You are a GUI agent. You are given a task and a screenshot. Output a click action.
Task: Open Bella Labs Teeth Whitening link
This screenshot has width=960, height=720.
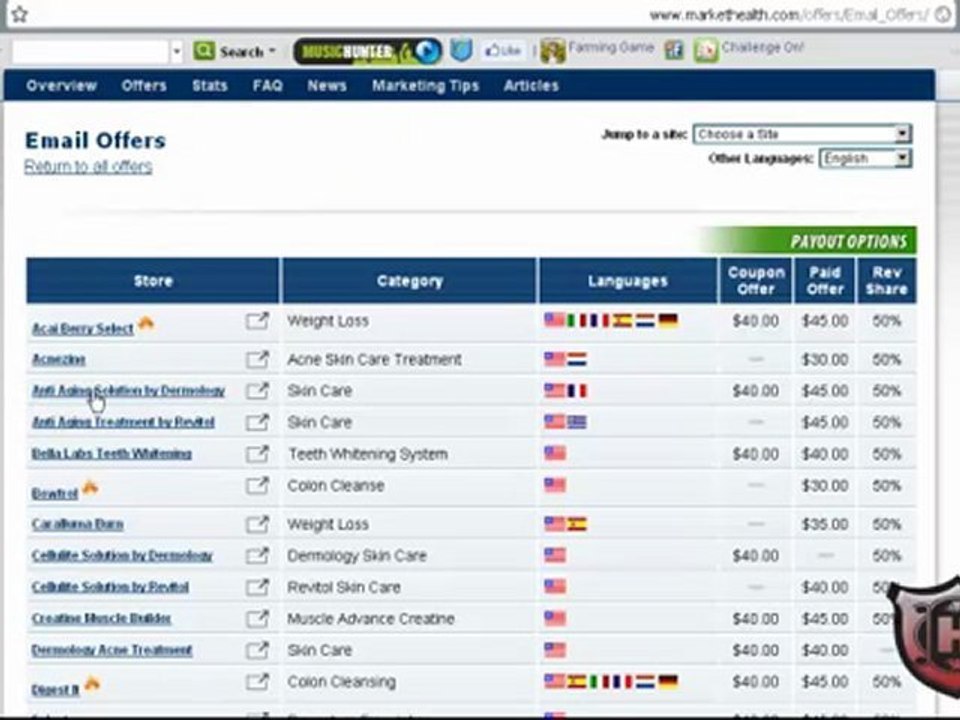coord(111,454)
